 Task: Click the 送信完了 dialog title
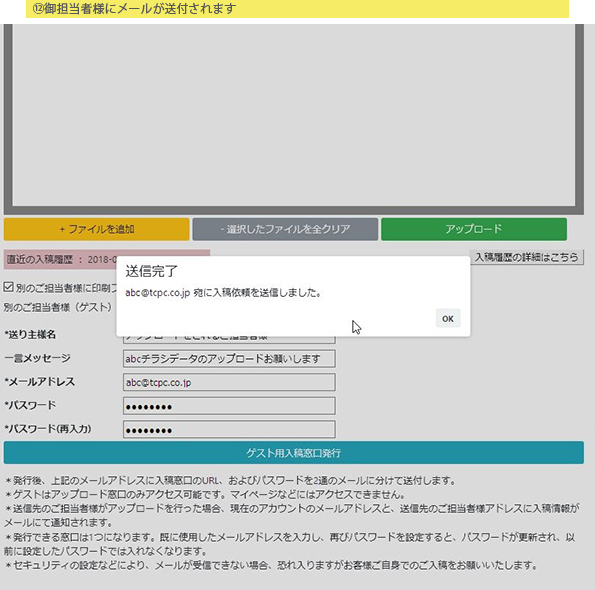151,271
